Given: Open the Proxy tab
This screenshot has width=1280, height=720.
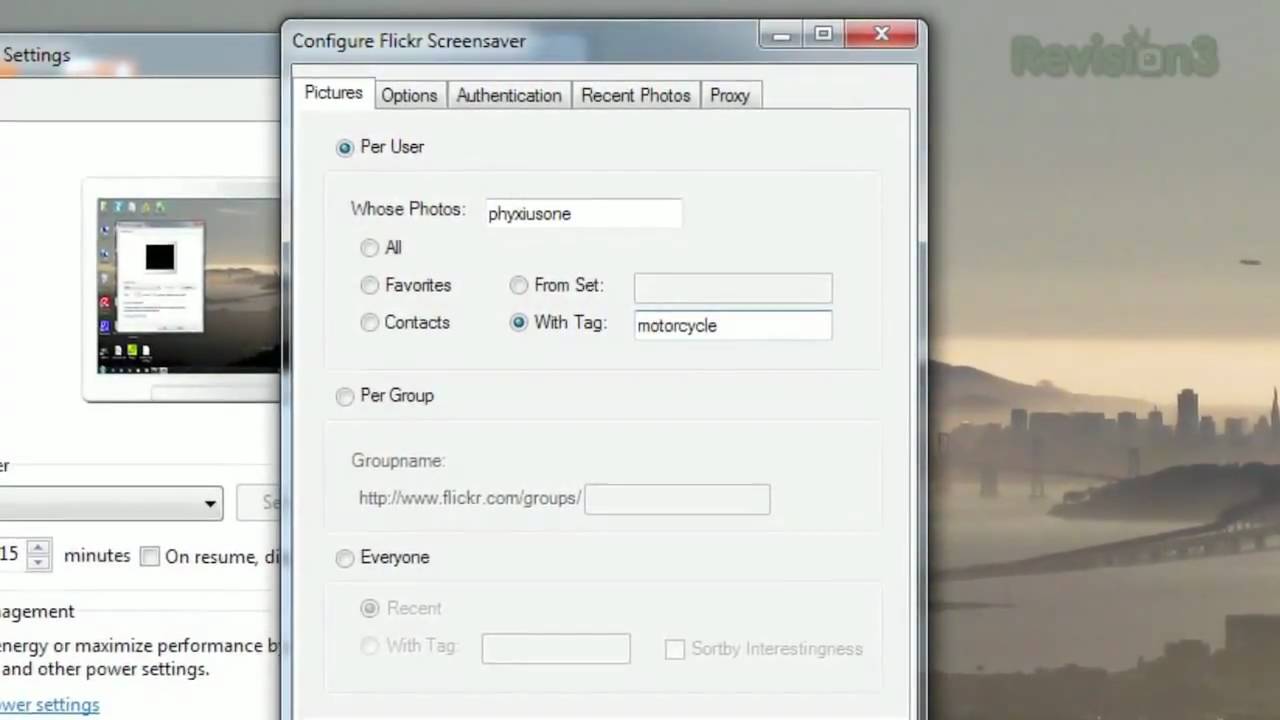Looking at the screenshot, I should [730, 96].
